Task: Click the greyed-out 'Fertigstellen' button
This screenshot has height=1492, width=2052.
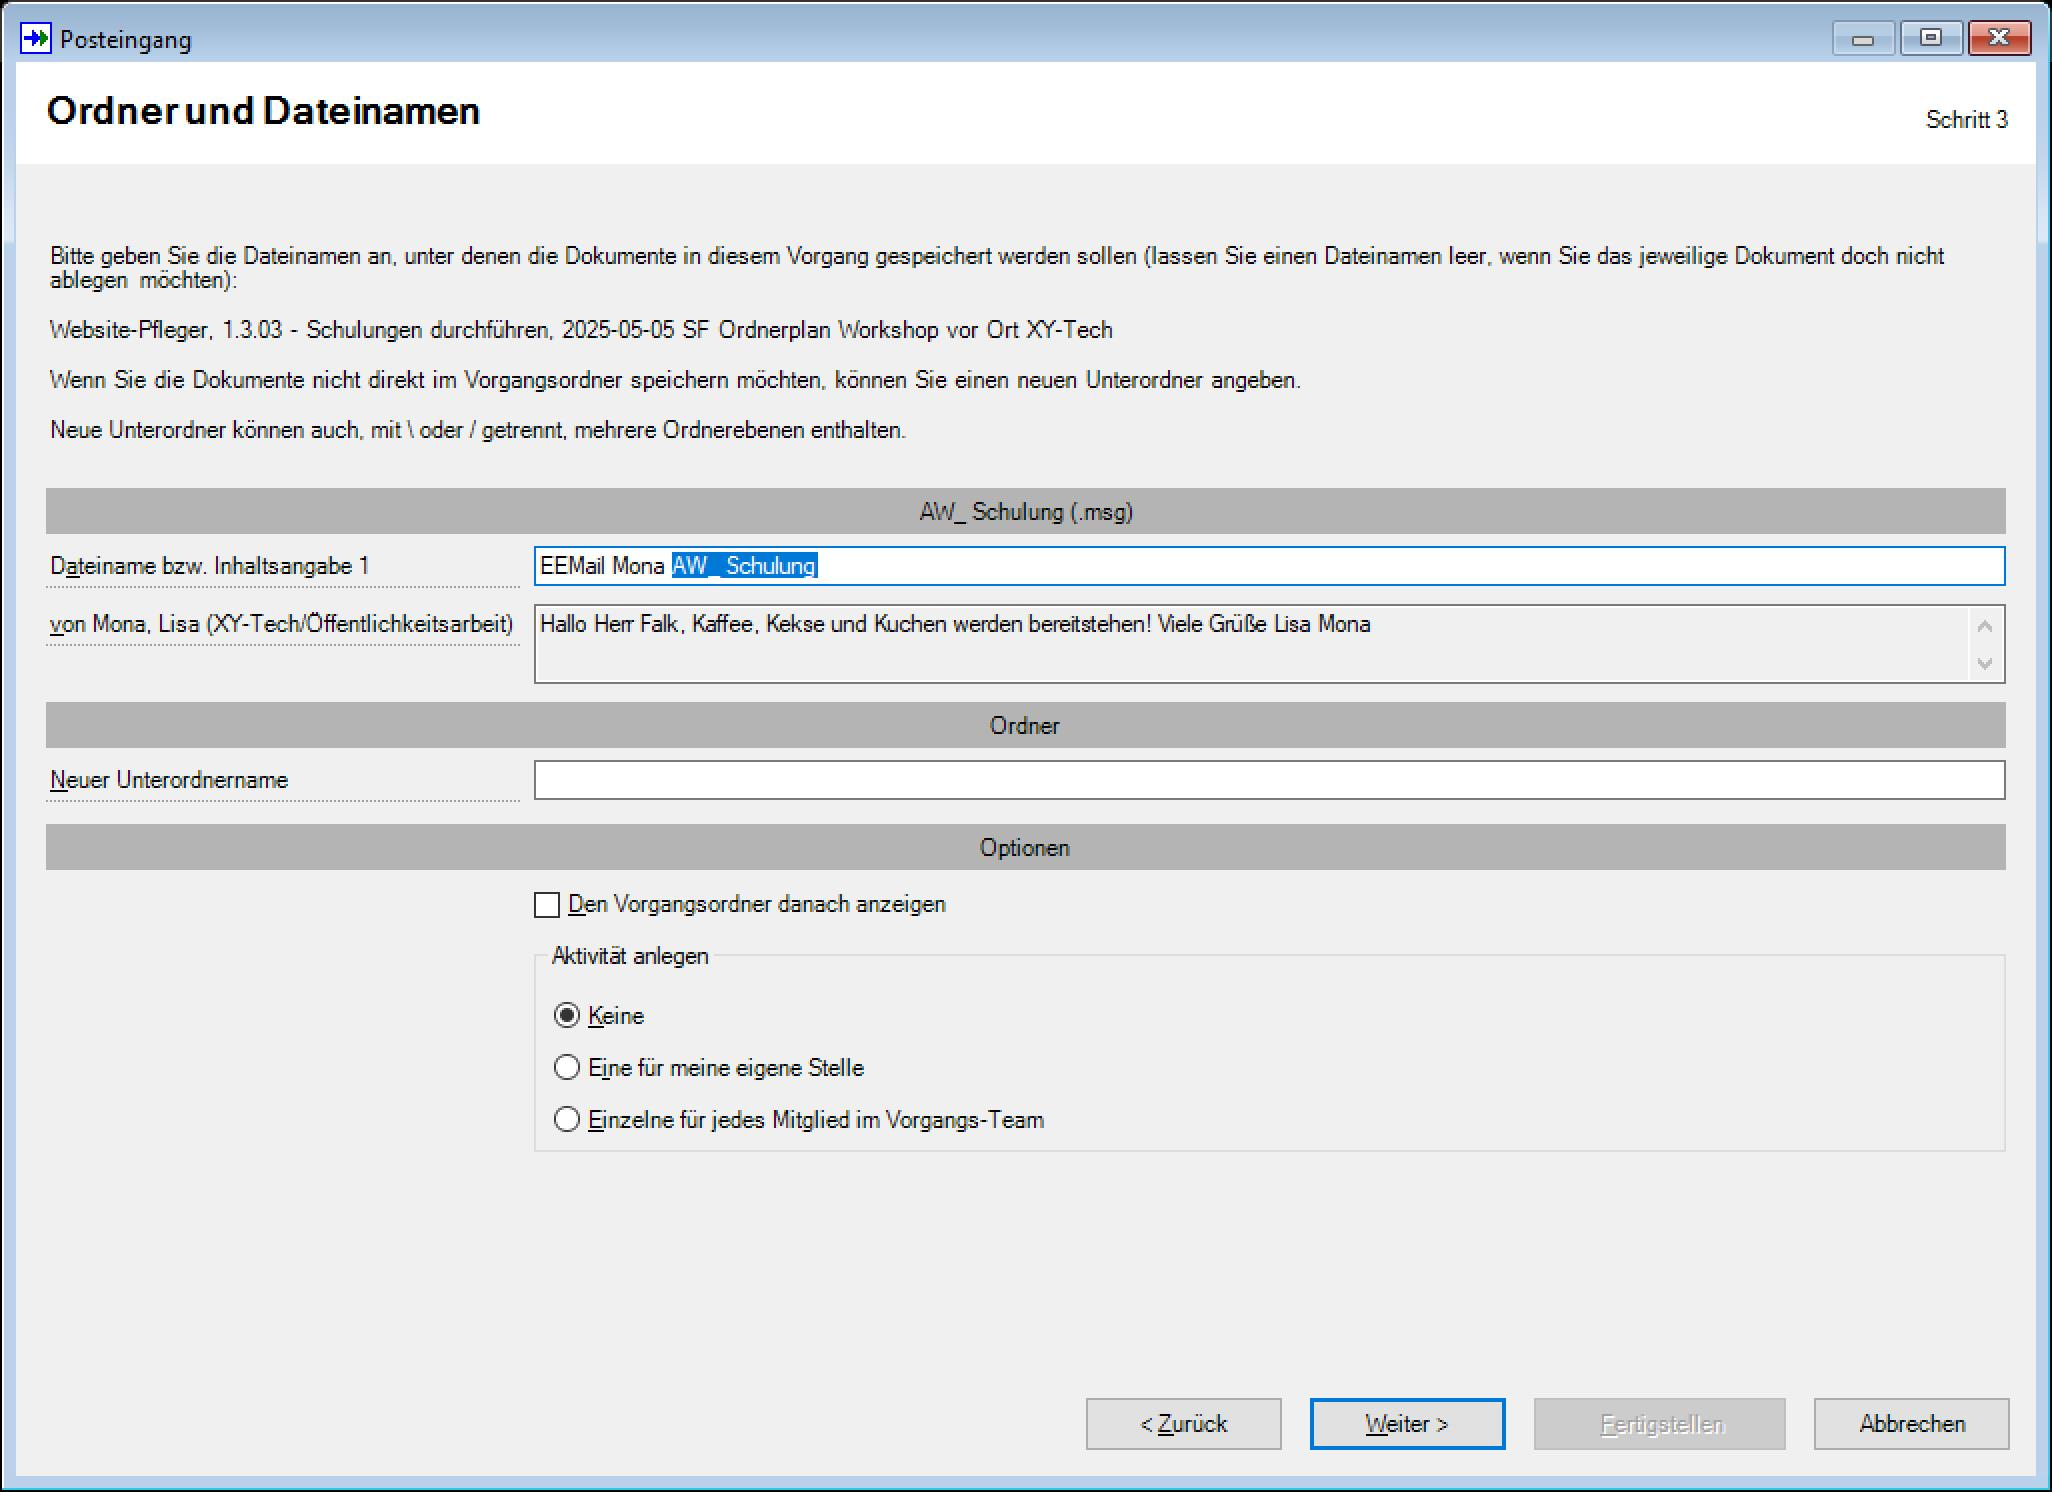Action: point(1659,1423)
